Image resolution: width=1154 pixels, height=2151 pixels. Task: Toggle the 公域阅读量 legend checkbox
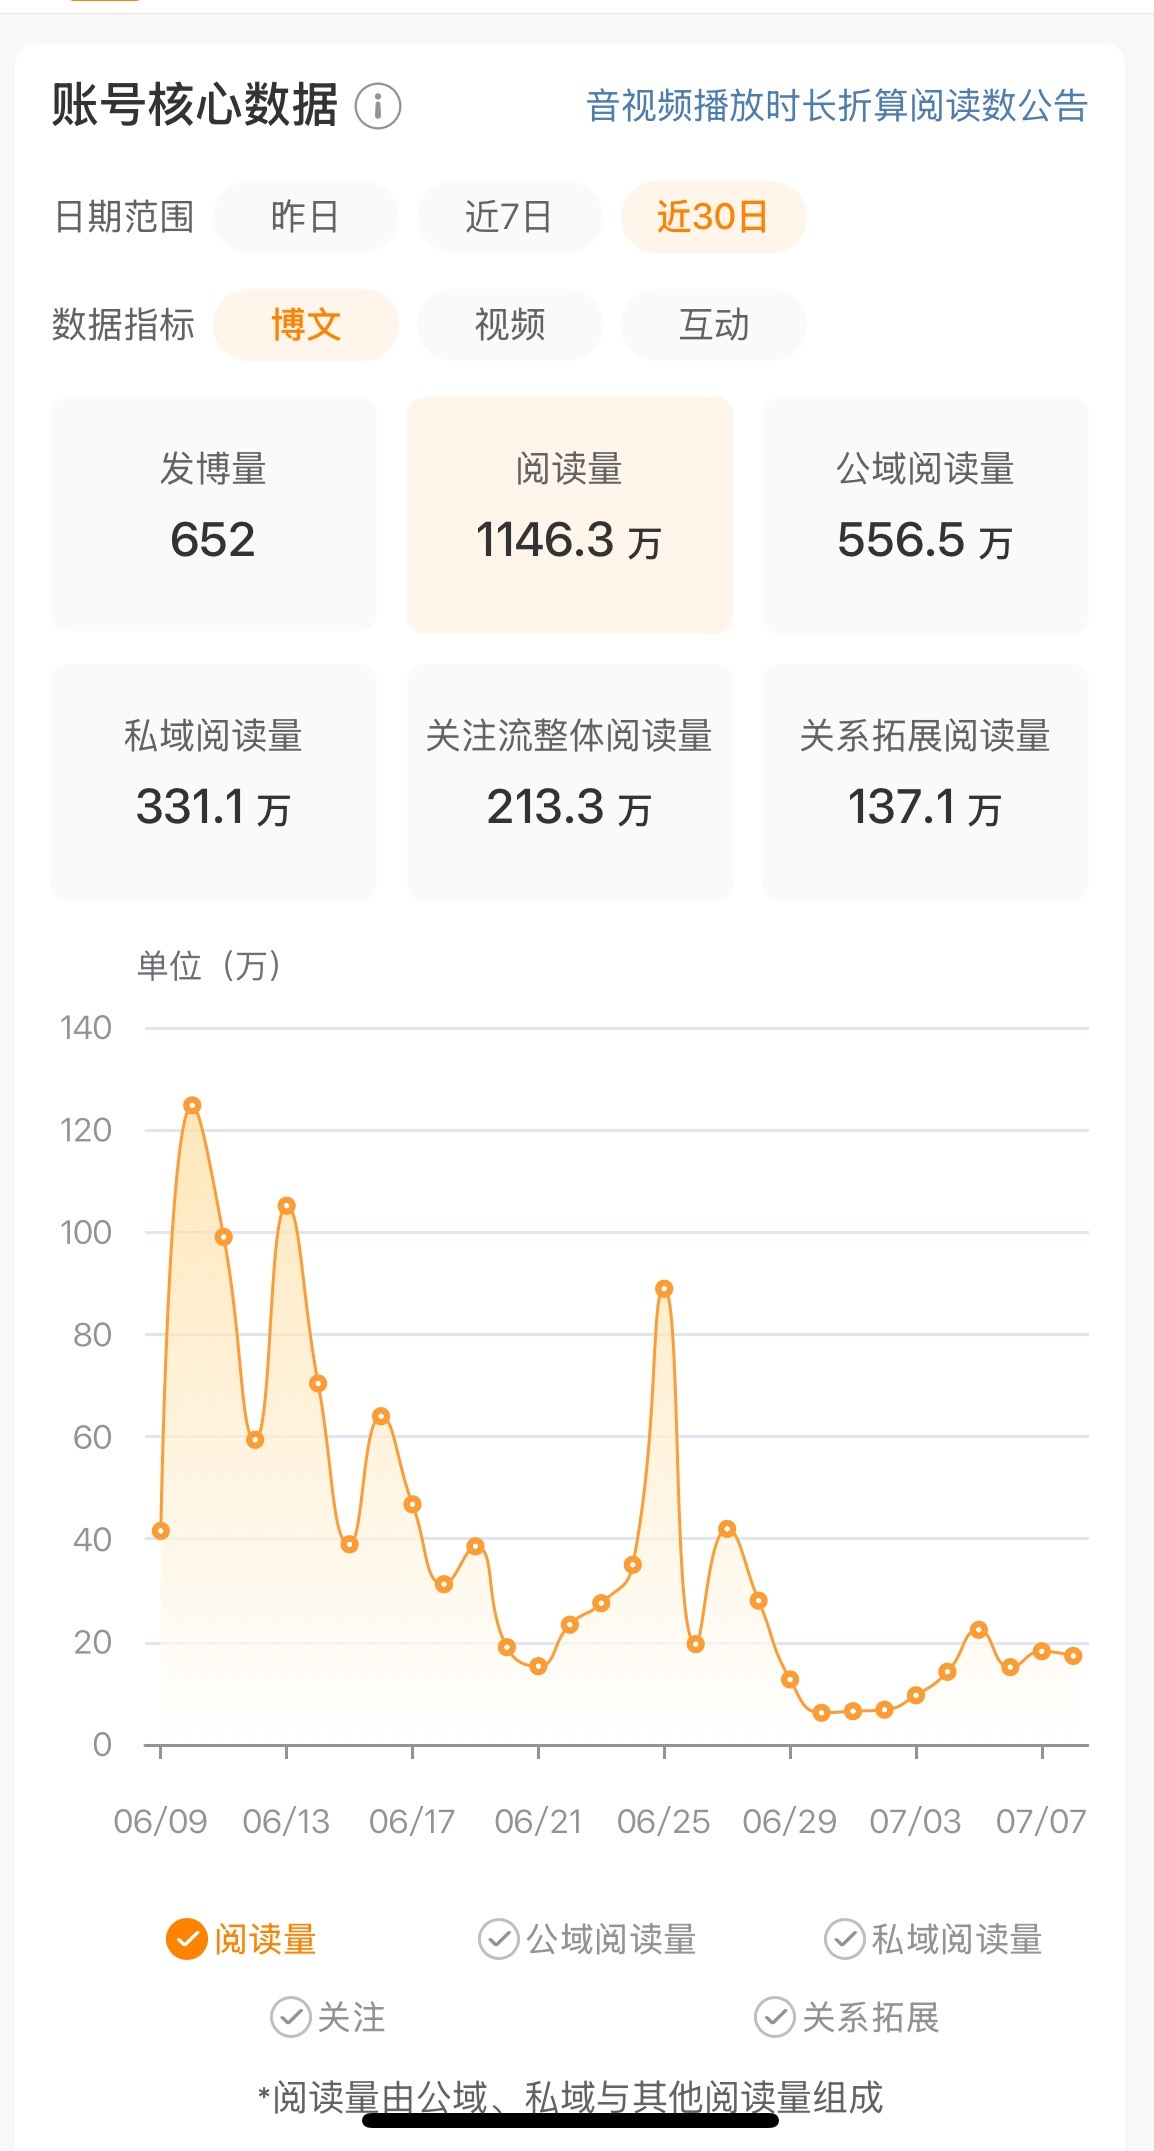(498, 1939)
